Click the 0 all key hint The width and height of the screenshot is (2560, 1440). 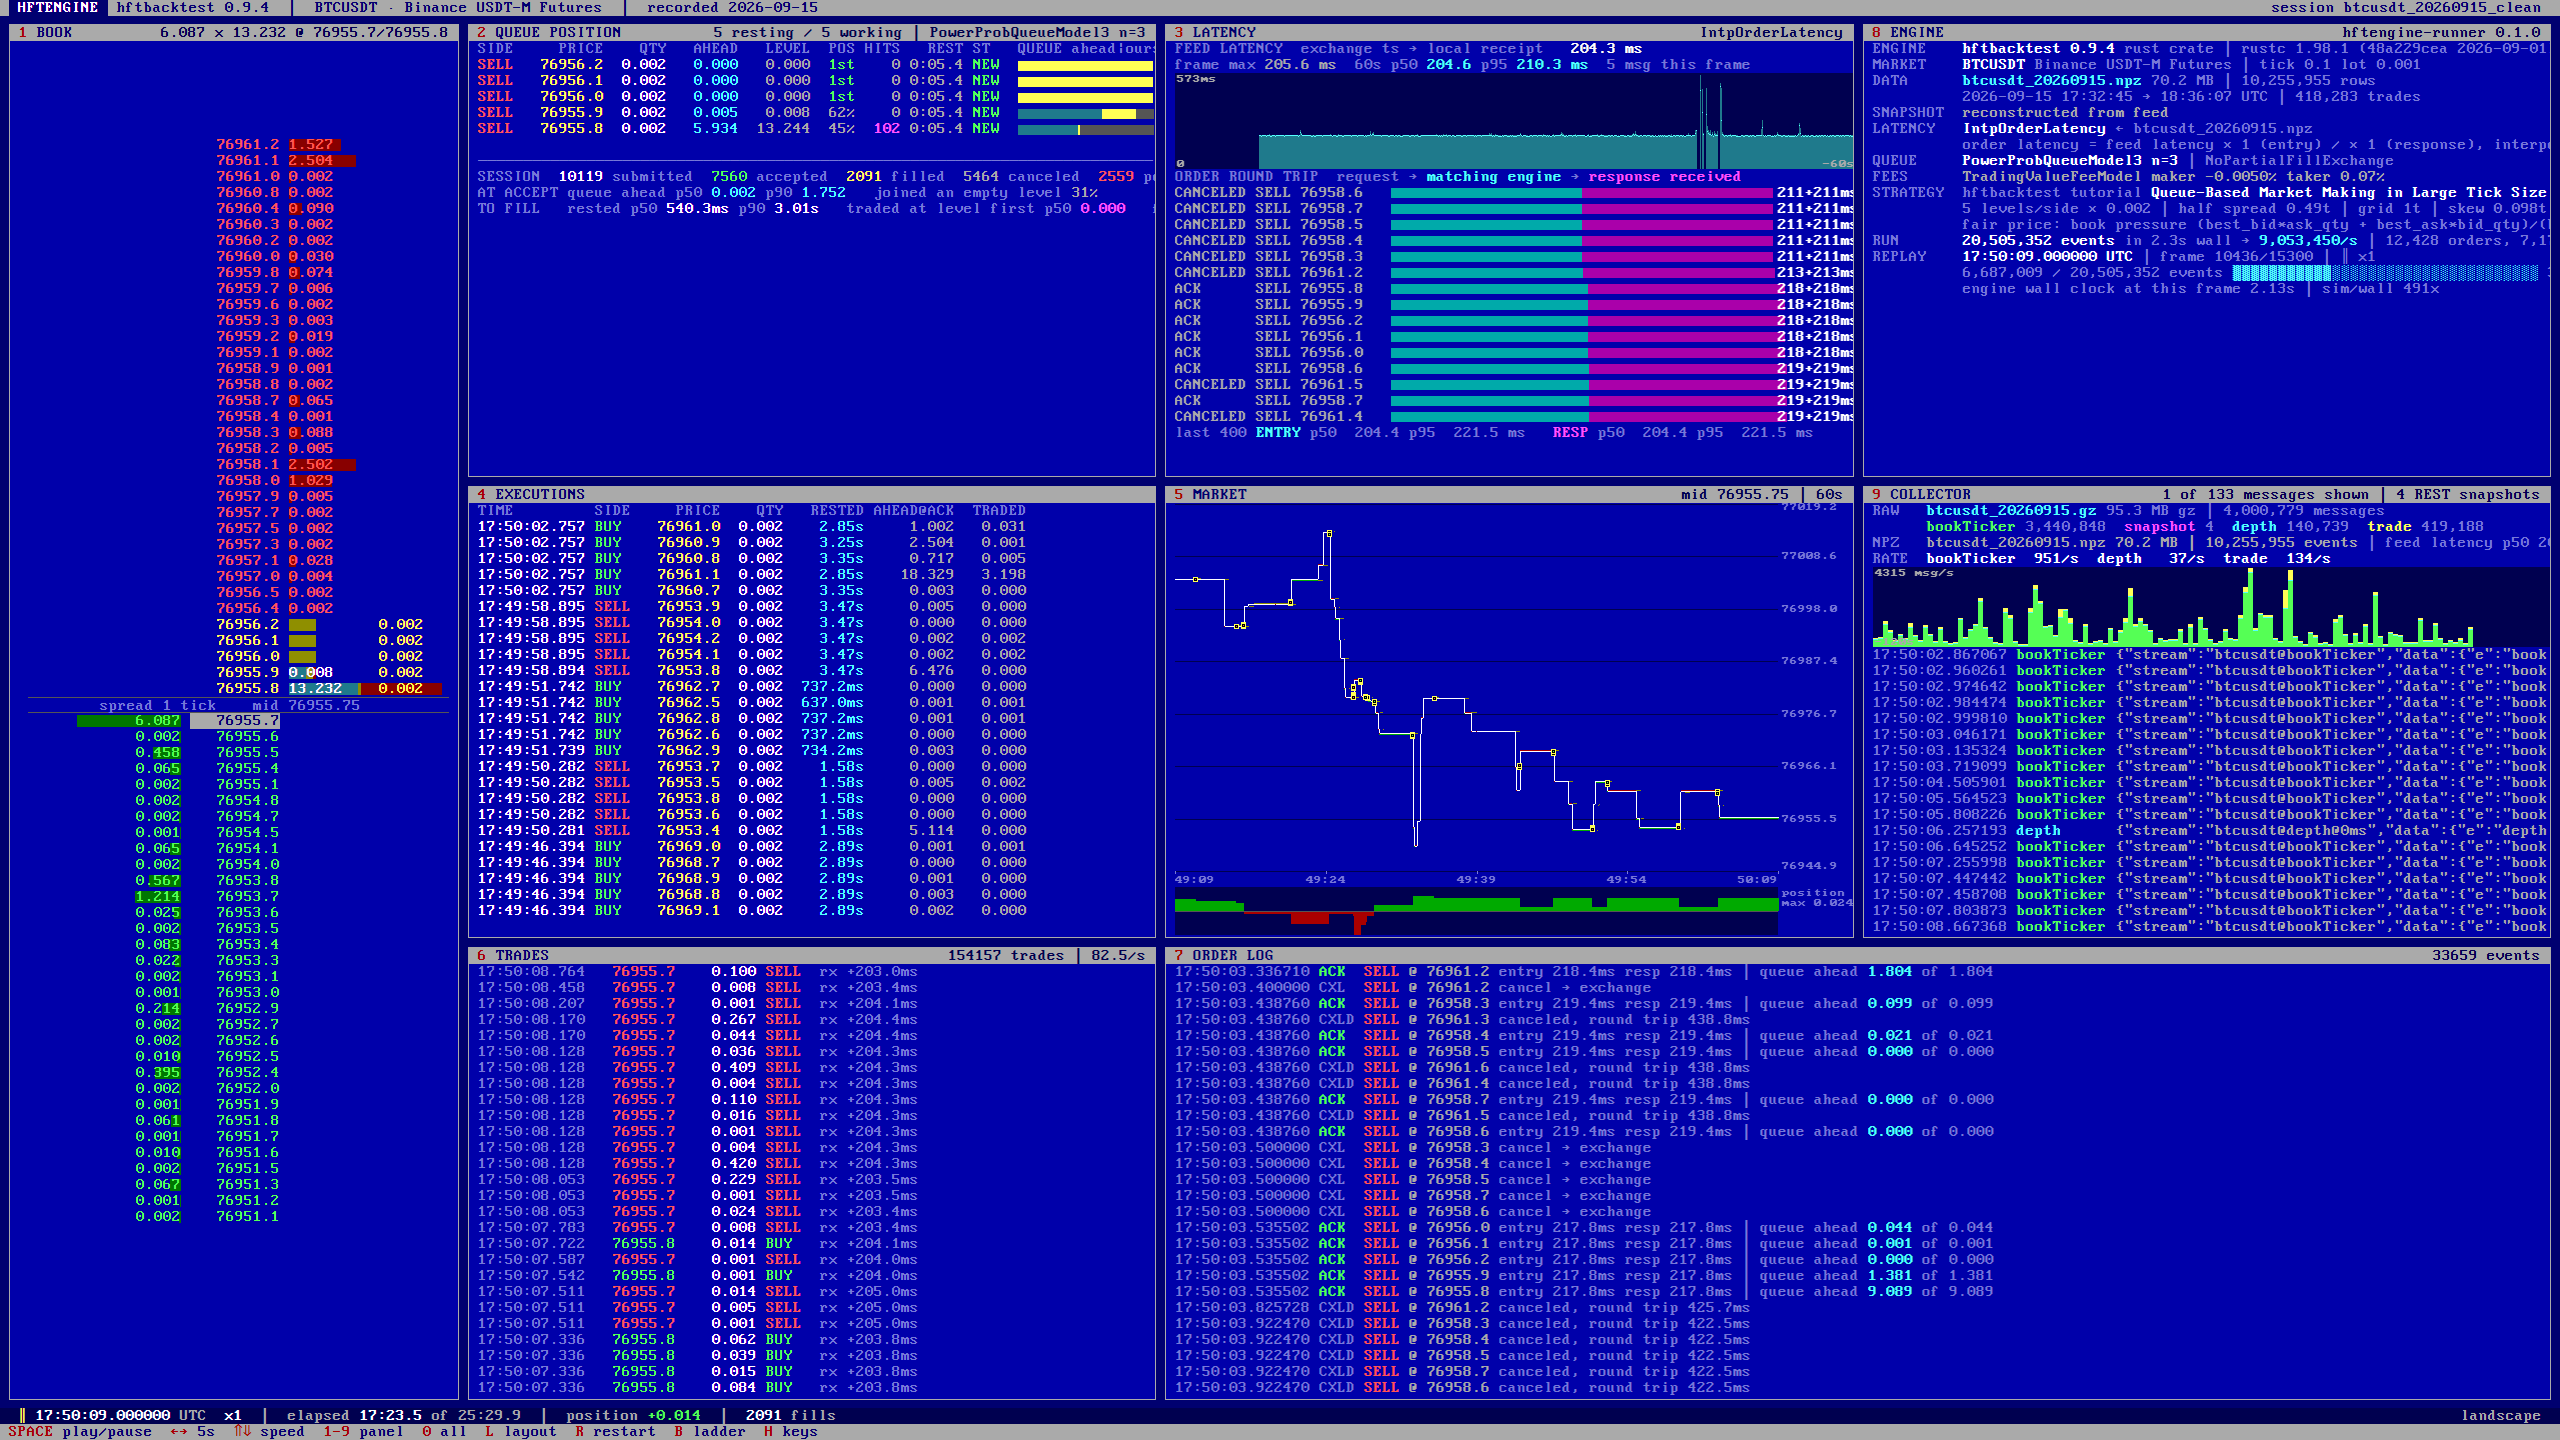444,1431
